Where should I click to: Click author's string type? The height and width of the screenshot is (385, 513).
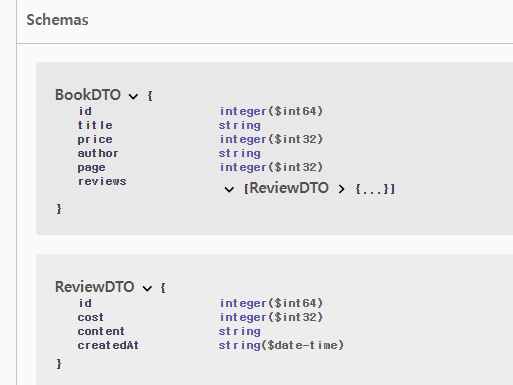click(240, 154)
